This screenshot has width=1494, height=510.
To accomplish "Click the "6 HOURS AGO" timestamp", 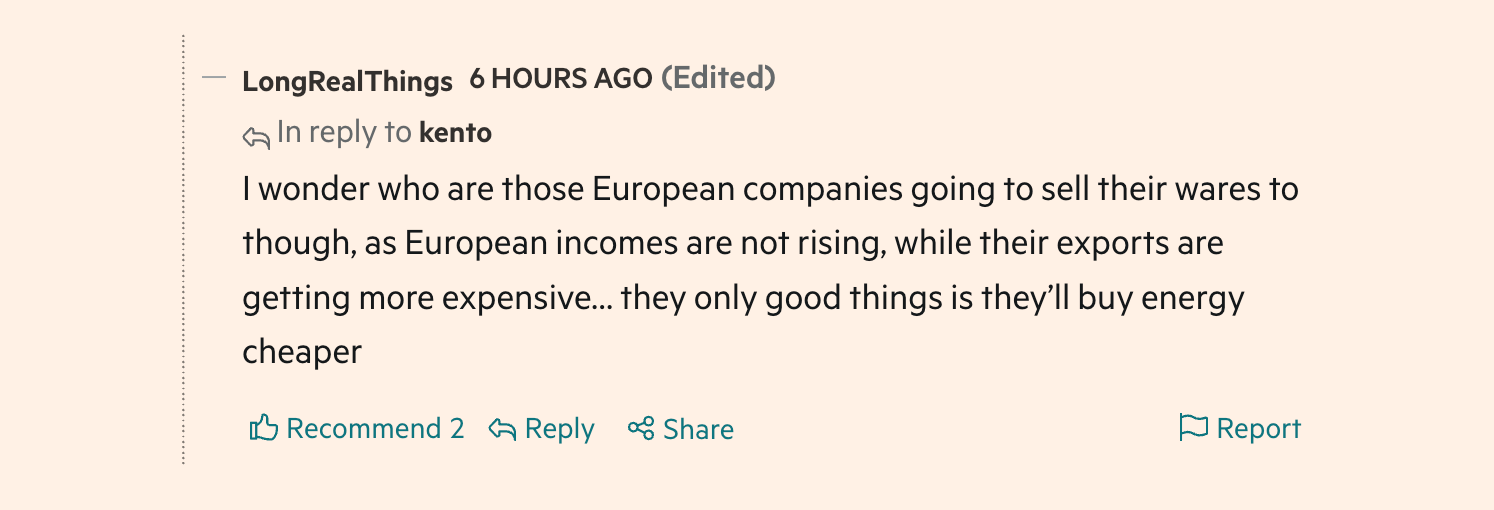I will click(x=561, y=79).
